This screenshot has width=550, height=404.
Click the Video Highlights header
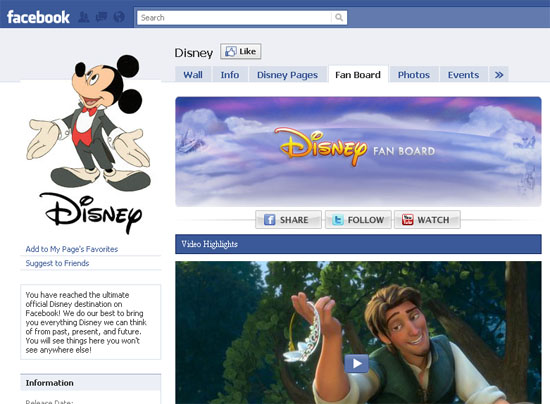pyautogui.click(x=358, y=244)
